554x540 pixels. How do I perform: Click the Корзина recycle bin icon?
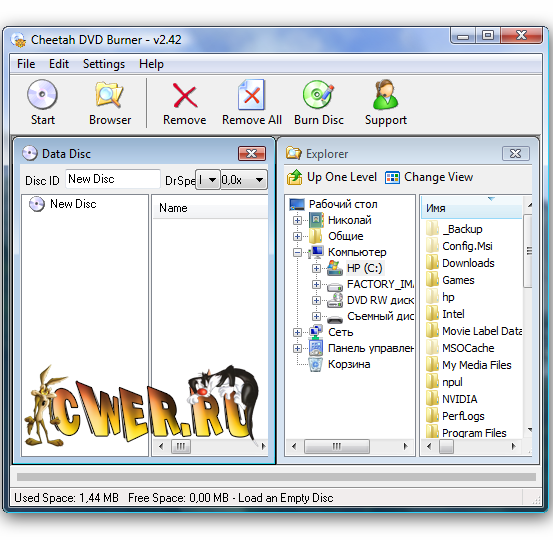click(316, 364)
